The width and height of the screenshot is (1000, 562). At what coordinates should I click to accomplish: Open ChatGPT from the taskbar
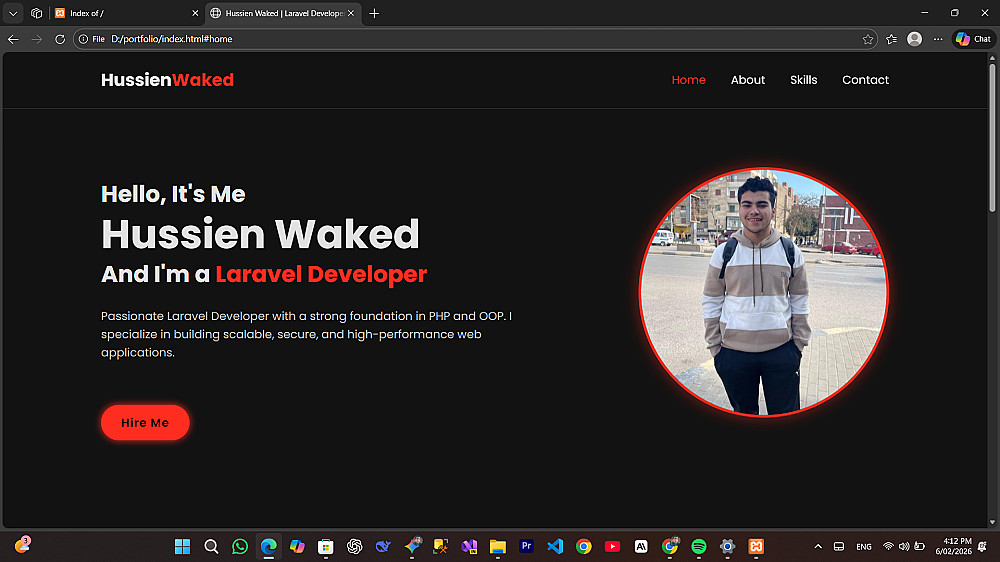355,546
